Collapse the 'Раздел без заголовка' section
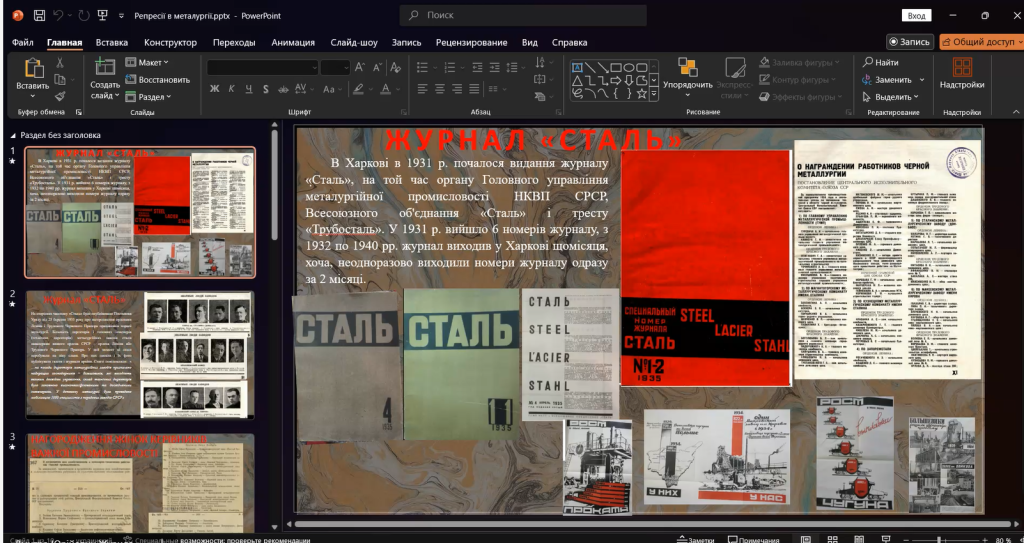The height and width of the screenshot is (543, 1024). [13, 135]
